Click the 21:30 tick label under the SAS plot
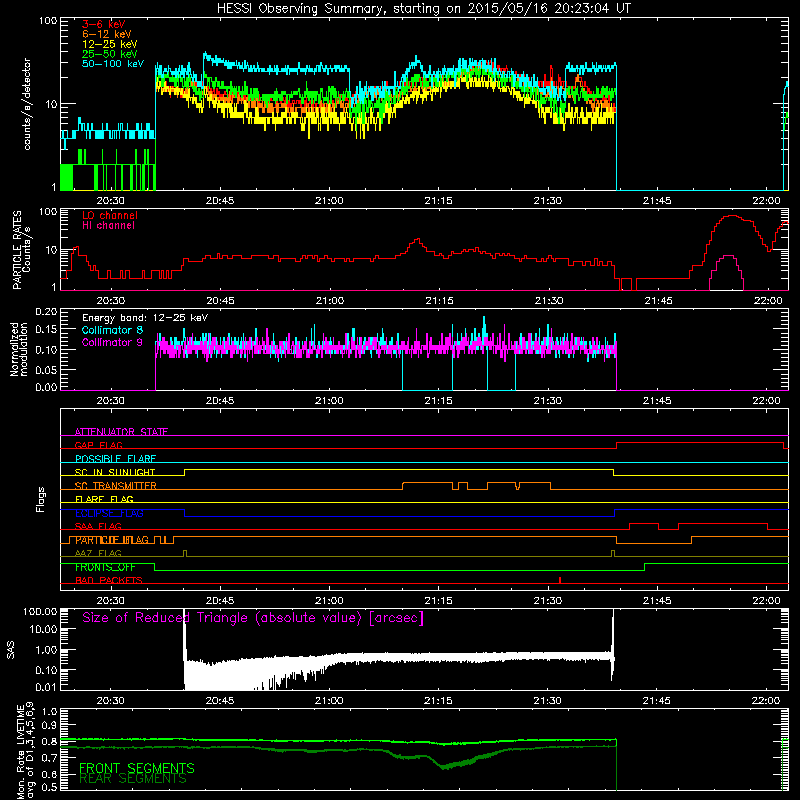 547,701
